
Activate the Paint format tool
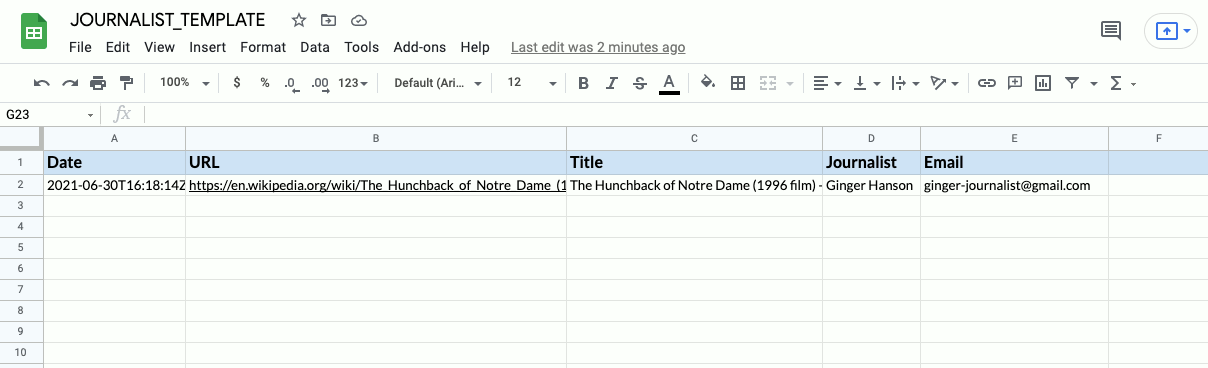click(x=126, y=83)
